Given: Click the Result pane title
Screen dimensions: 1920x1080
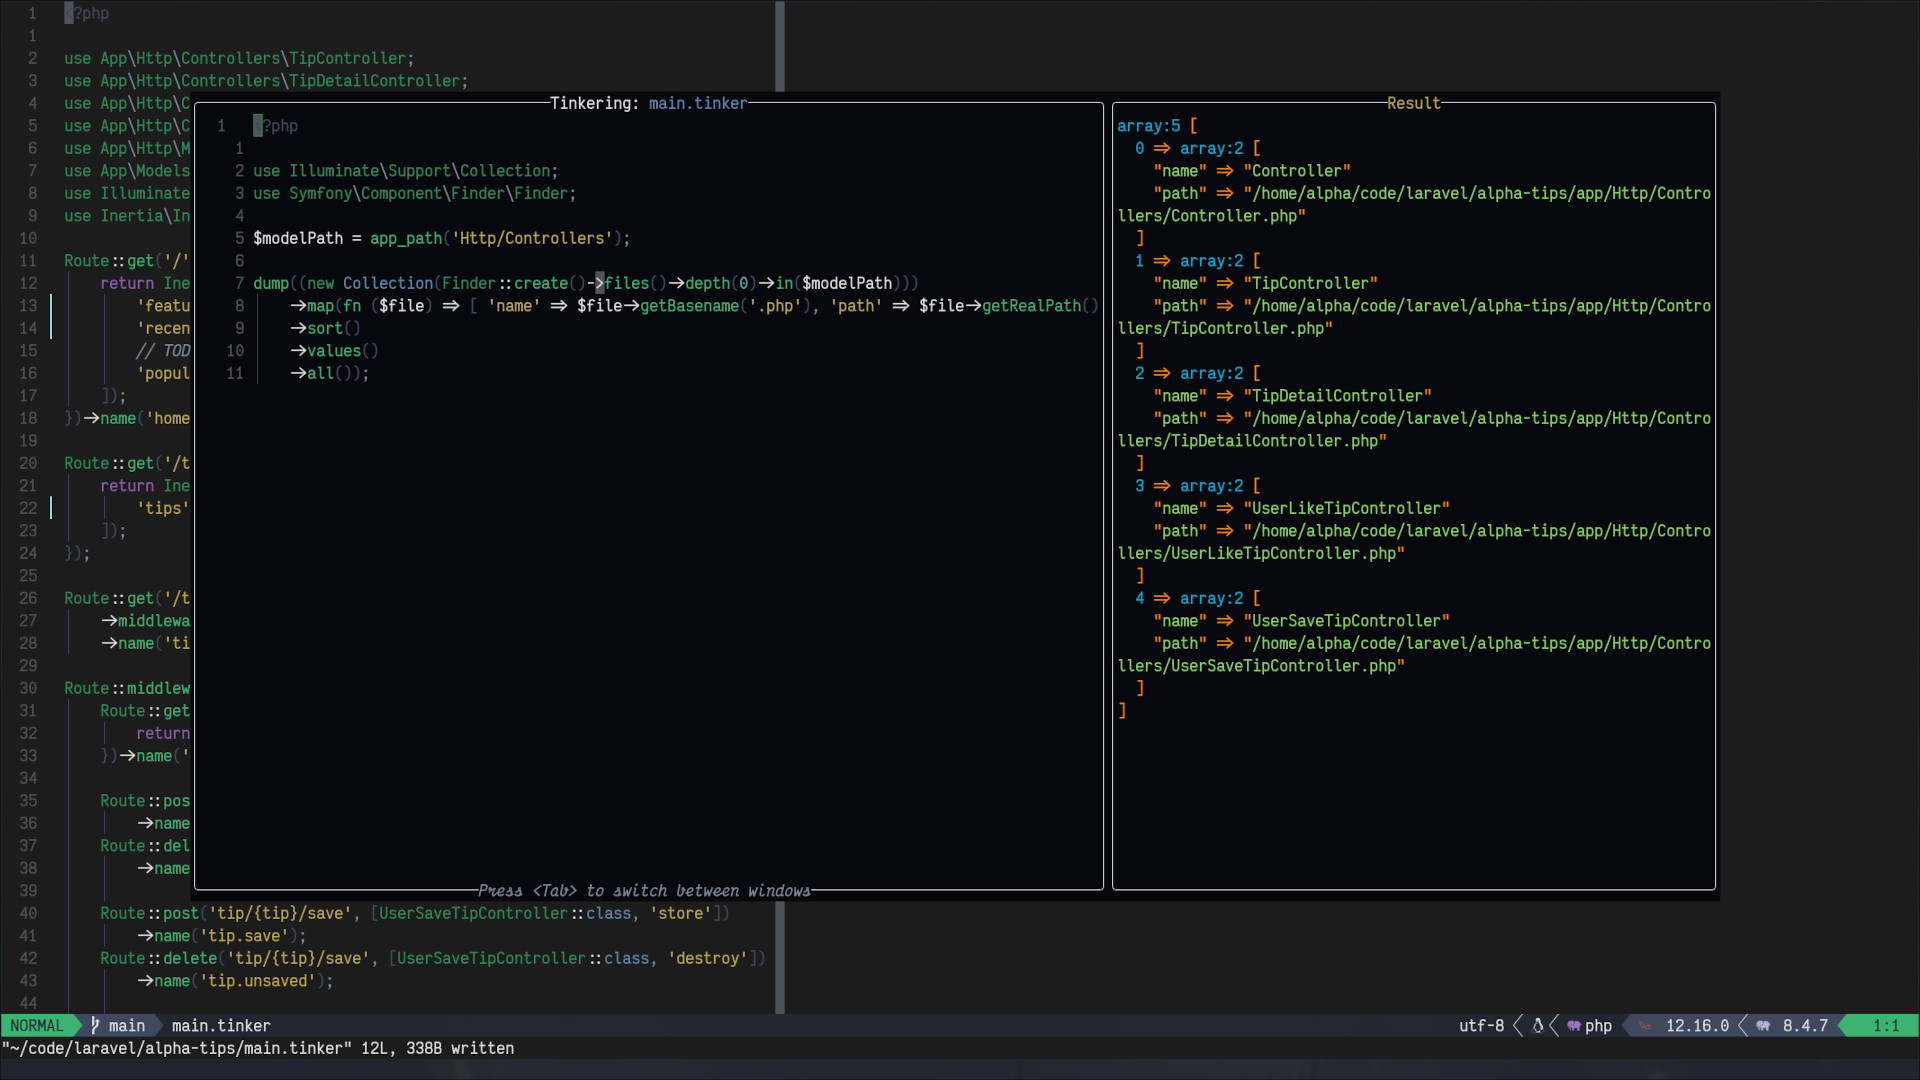Looking at the screenshot, I should pos(1413,103).
